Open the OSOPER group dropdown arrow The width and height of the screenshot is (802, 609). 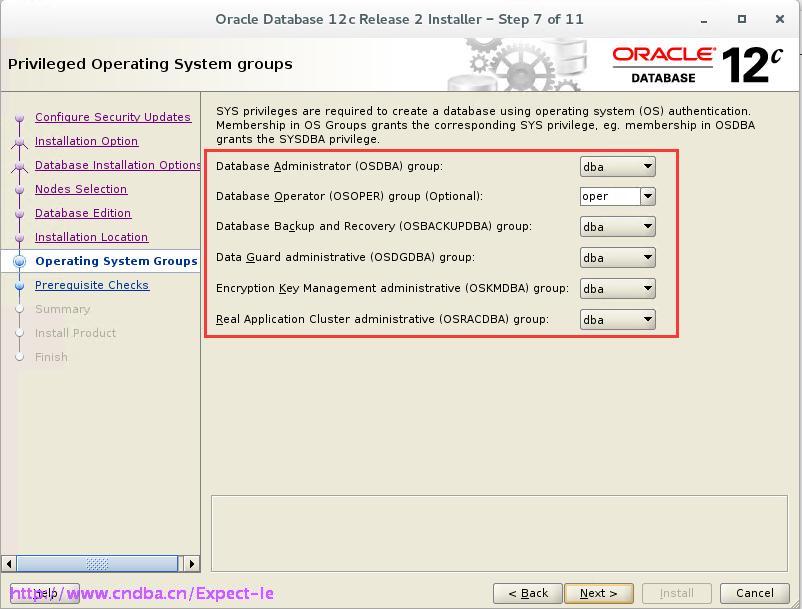648,196
